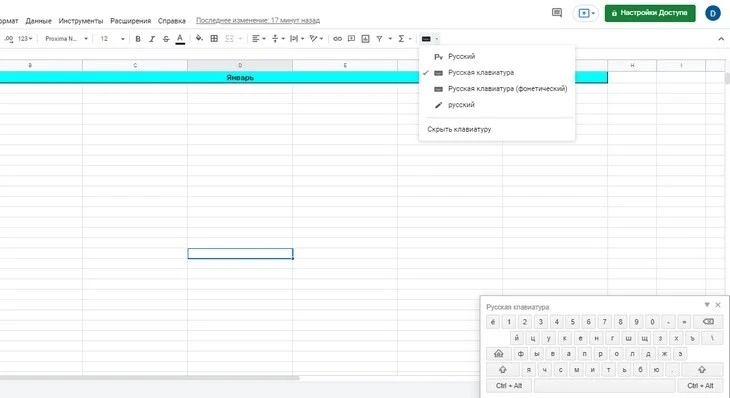Open the Данные menu
730x398 pixels.
[38, 21]
